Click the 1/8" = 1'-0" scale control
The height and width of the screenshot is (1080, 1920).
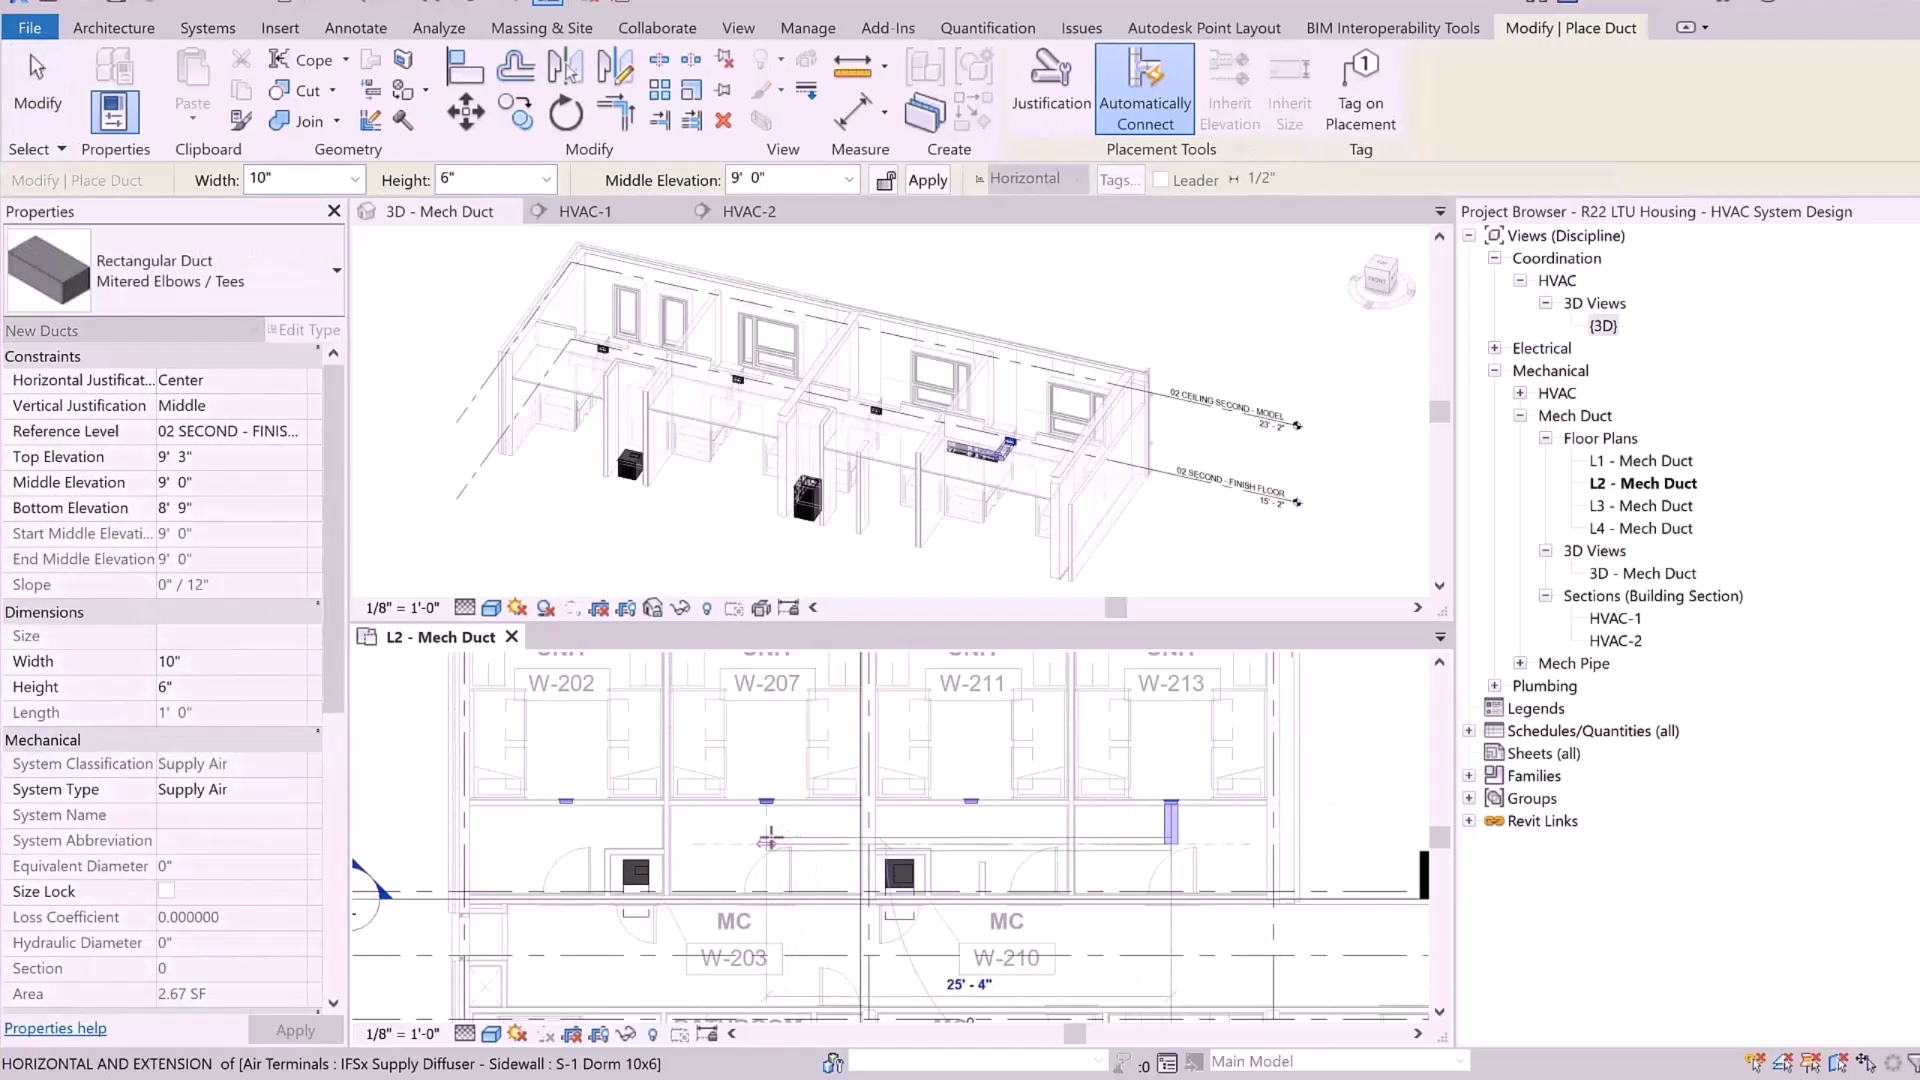[x=400, y=607]
